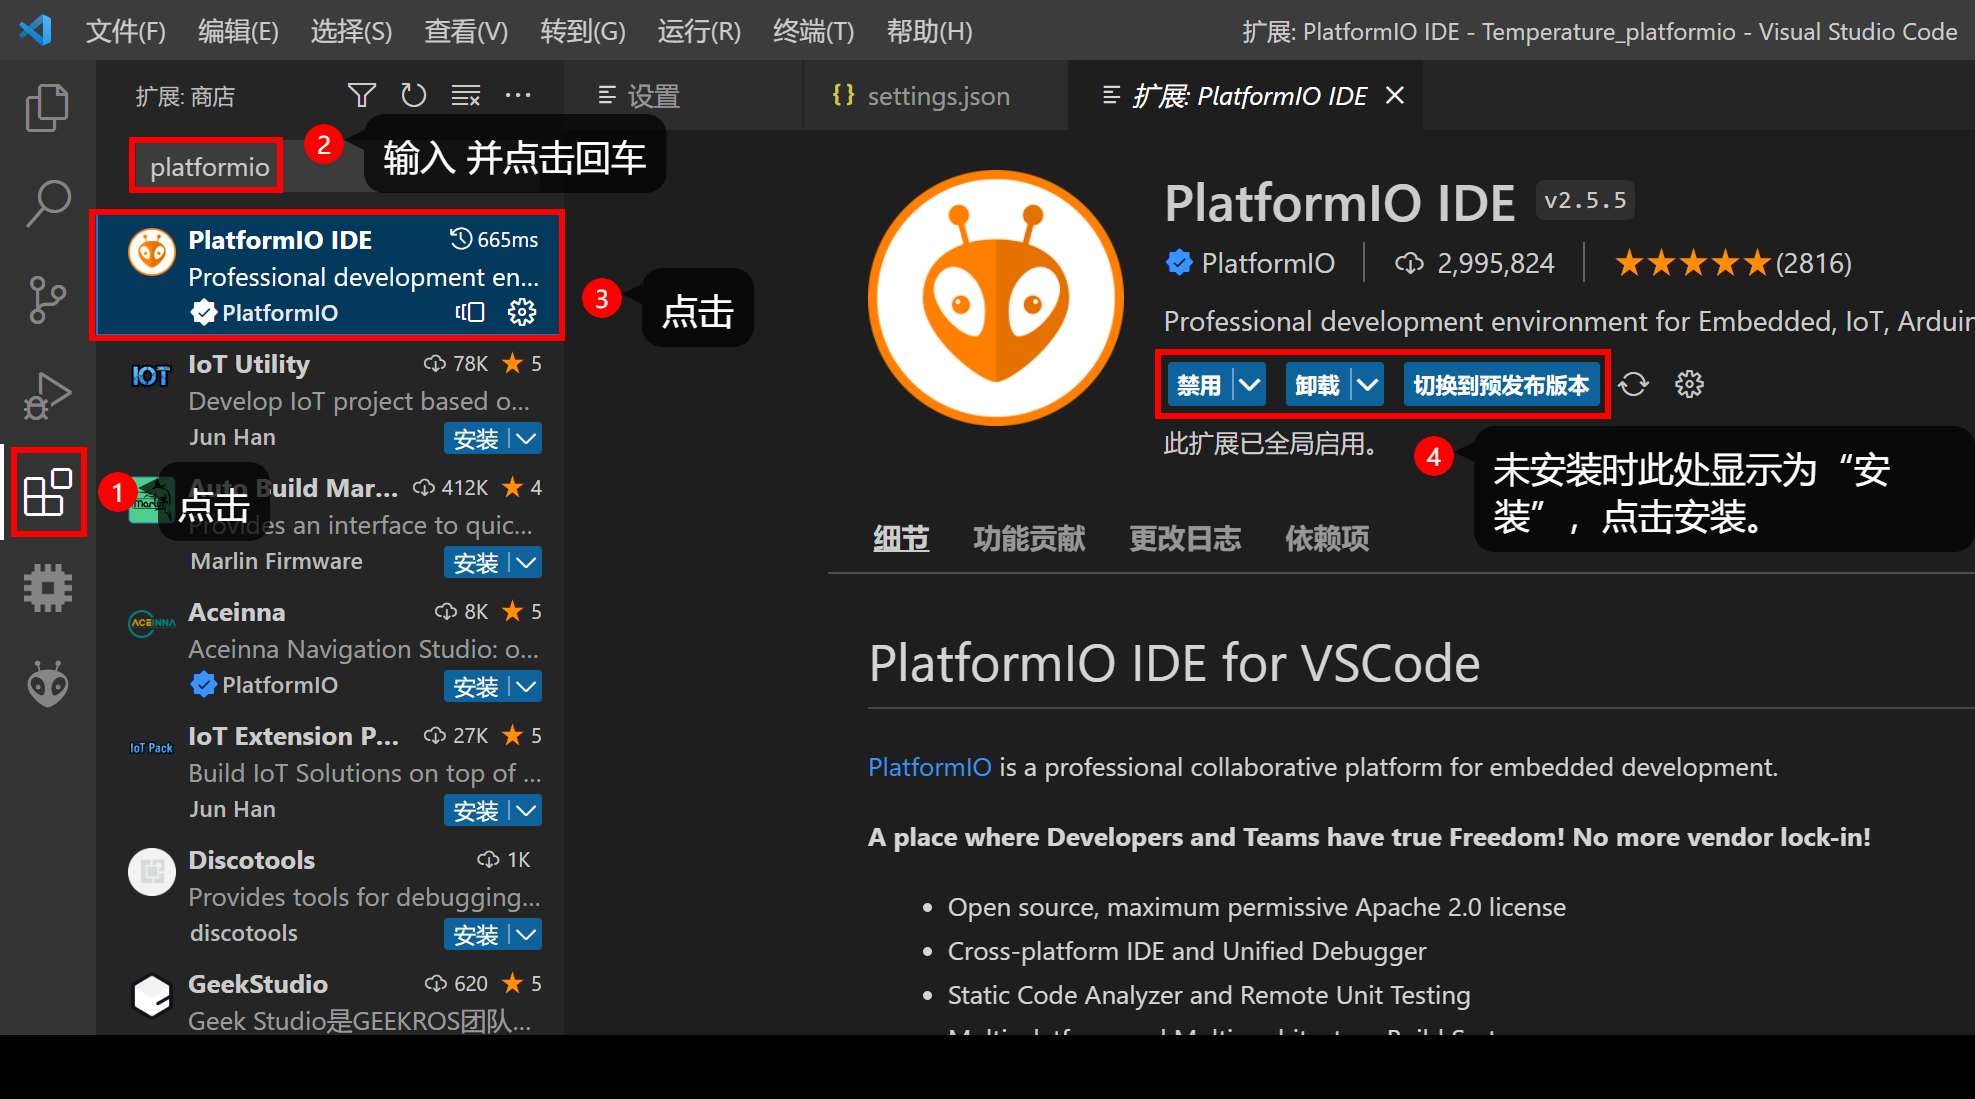Open the Extensions view icon
Screen dimensions: 1975x1099
point(47,492)
